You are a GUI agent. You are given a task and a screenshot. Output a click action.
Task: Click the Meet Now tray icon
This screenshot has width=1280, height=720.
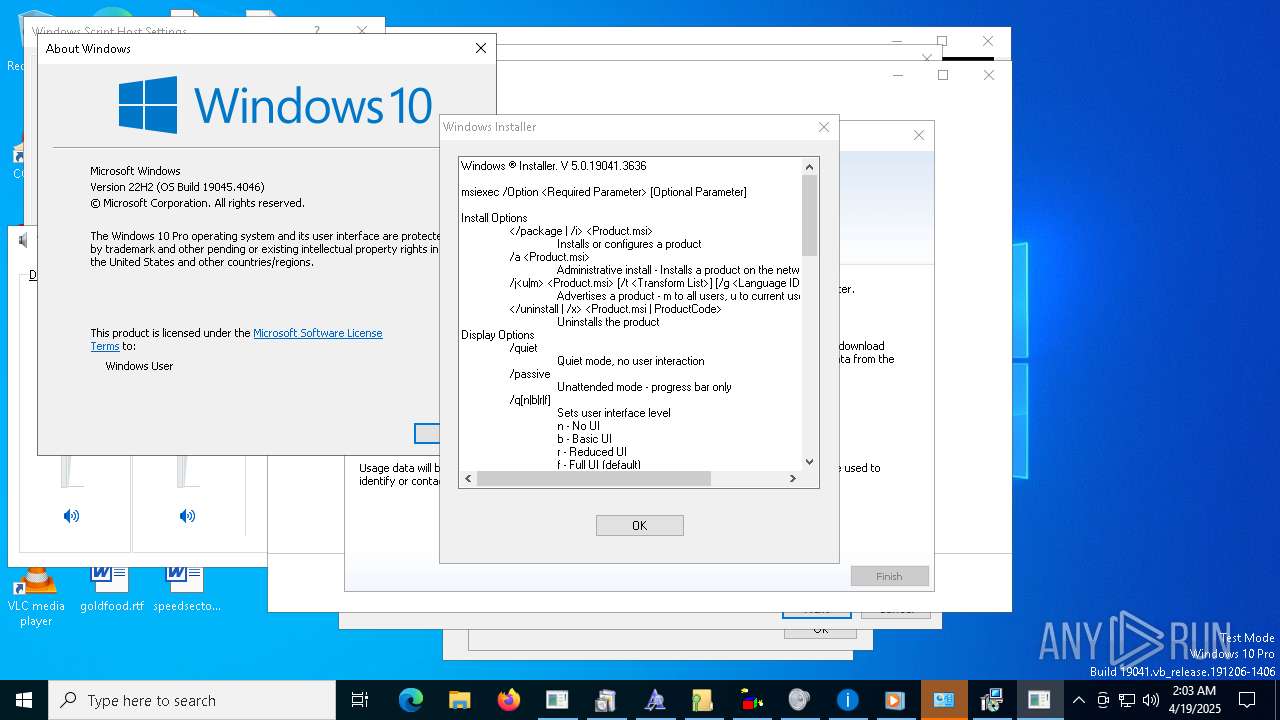[x=1103, y=700]
